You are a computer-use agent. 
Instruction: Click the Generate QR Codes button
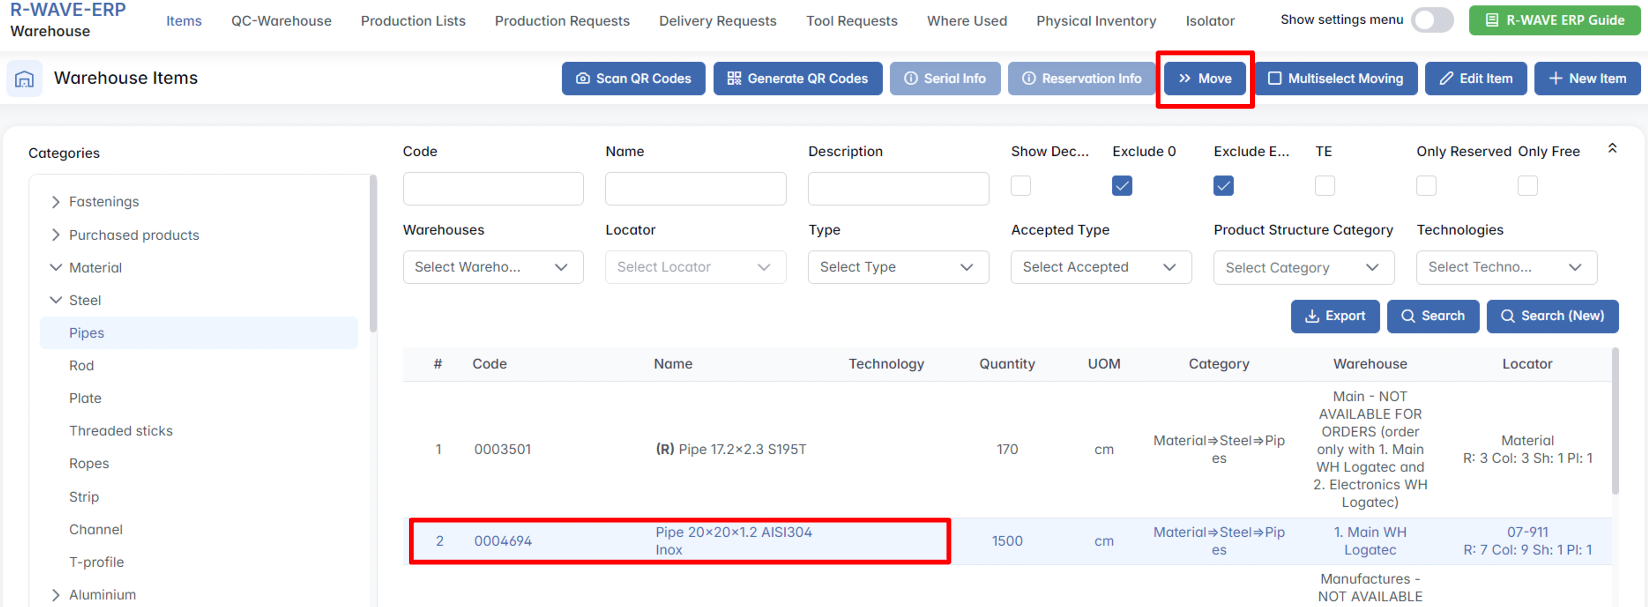(797, 79)
